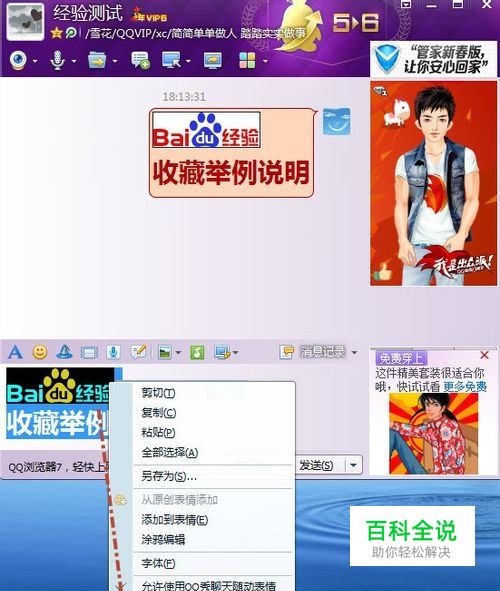Image resolution: width=500 pixels, height=591 pixels.
Task: Click the VIP6 badge
Action: pos(148,16)
